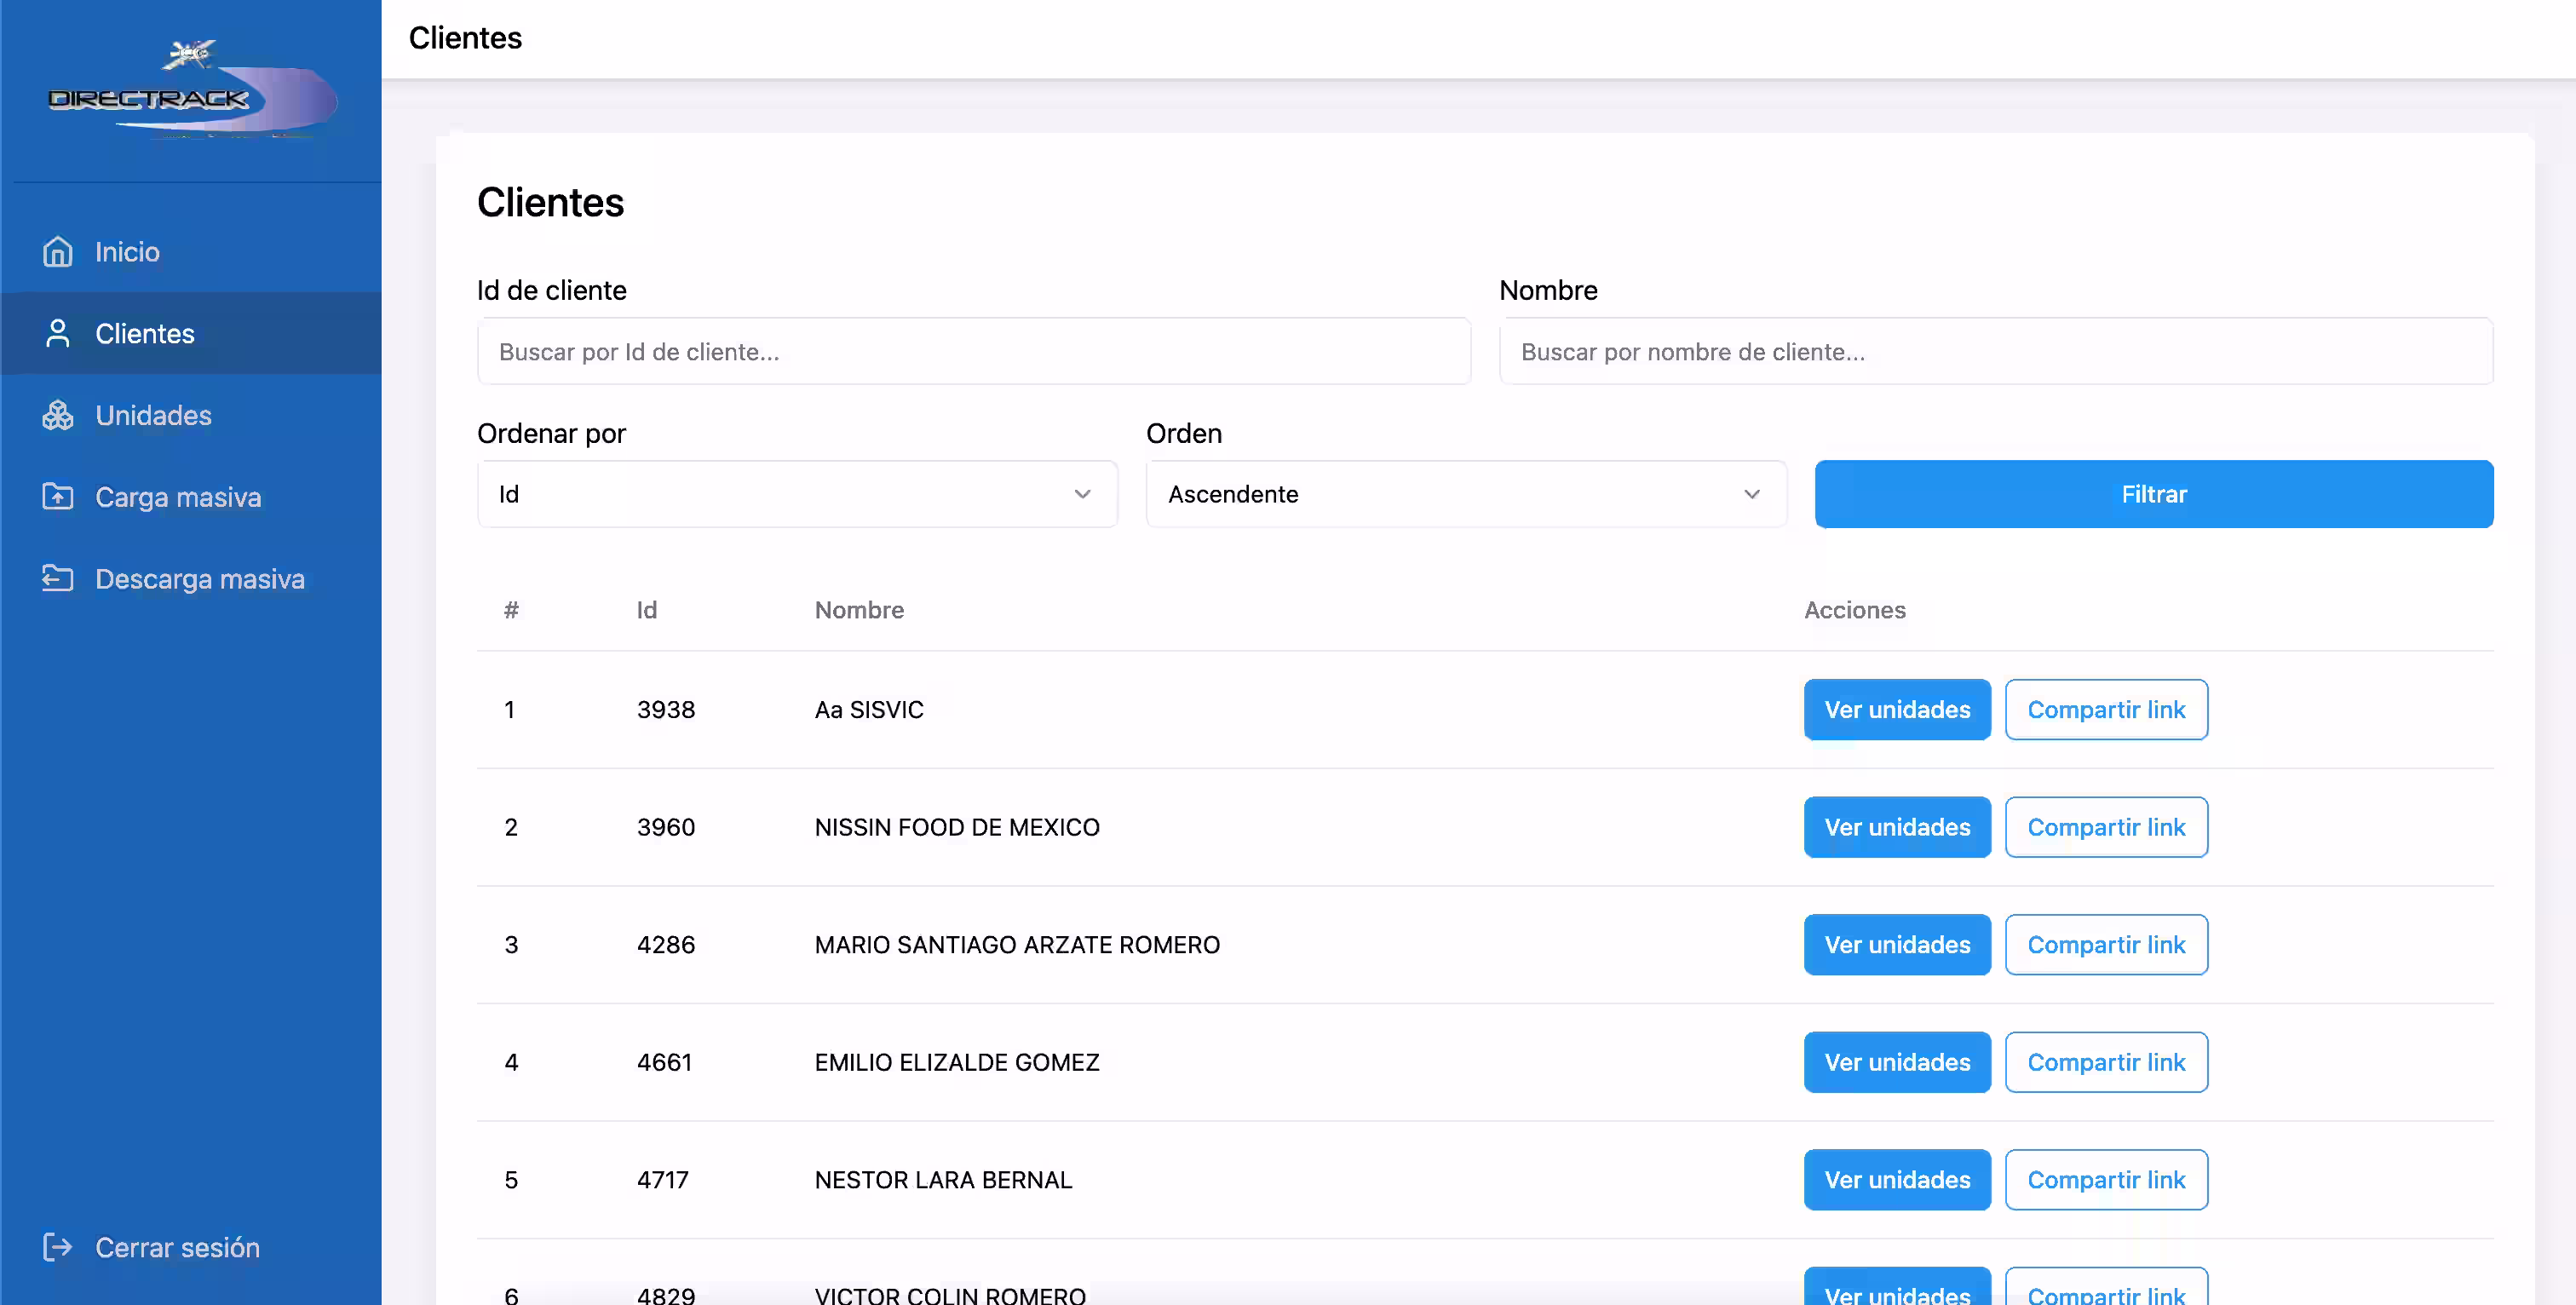Click the Directrack logo
Screen dimensions: 2576x1305
pos(191,92)
